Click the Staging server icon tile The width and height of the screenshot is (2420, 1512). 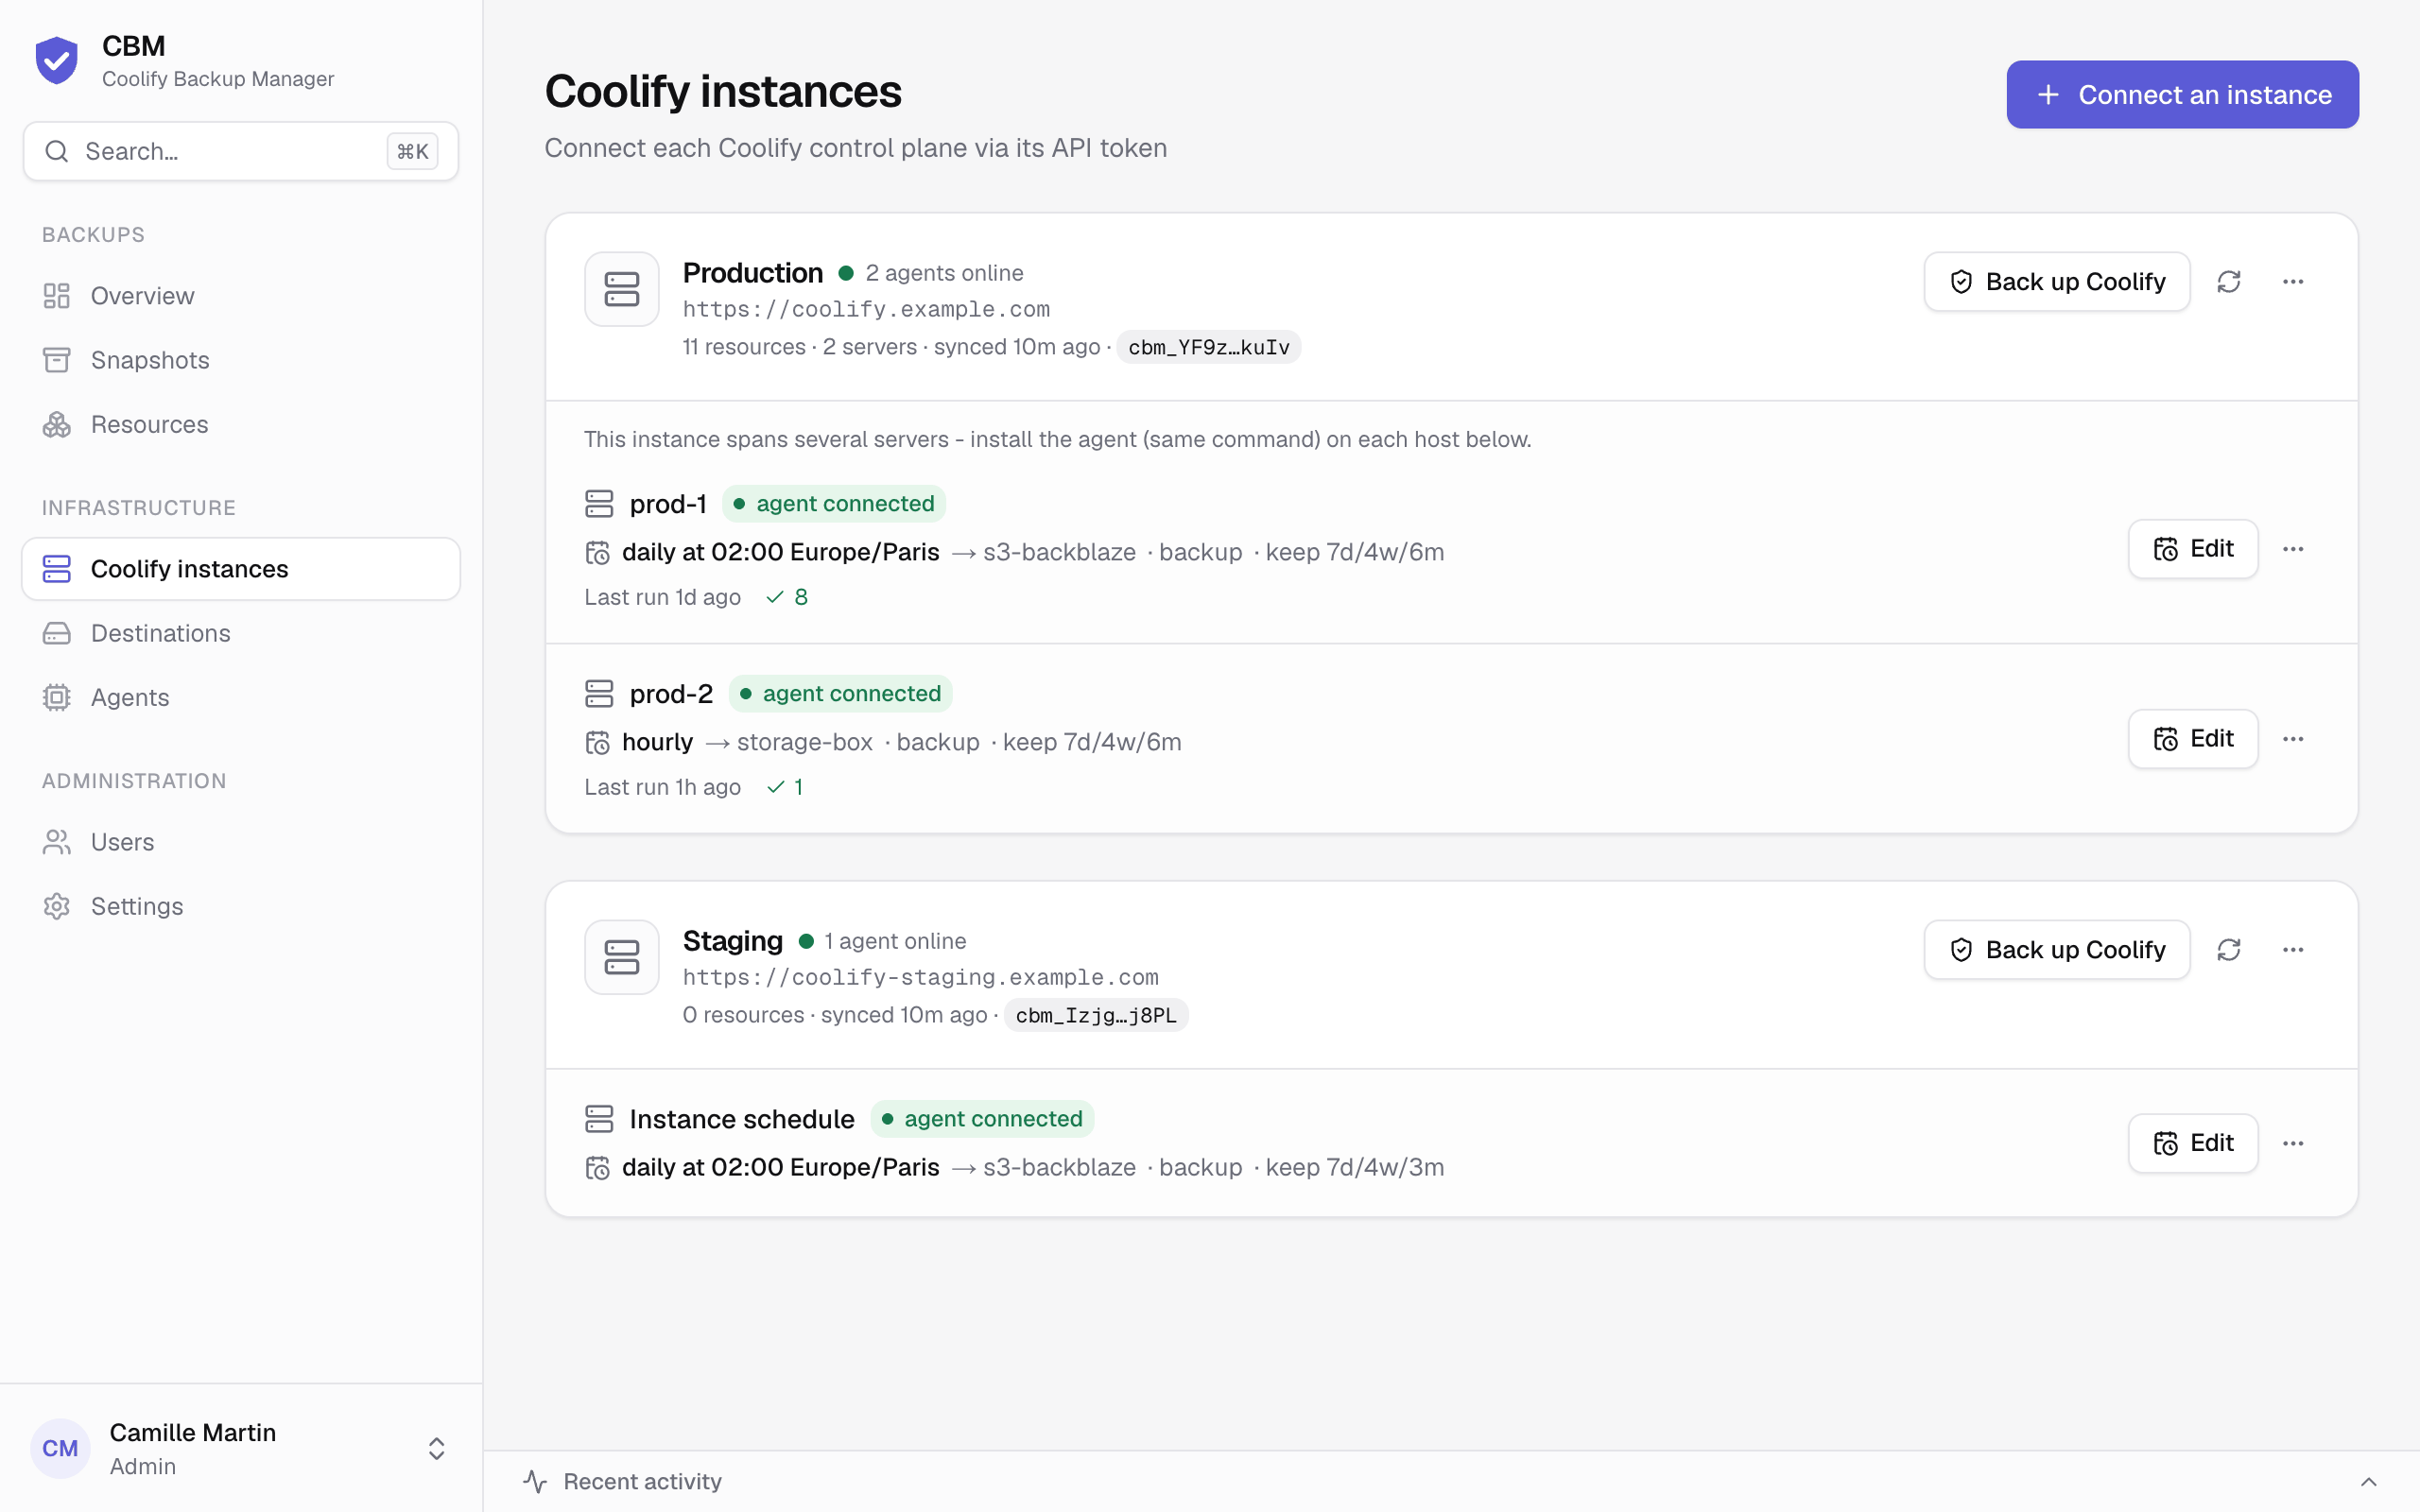pos(622,957)
